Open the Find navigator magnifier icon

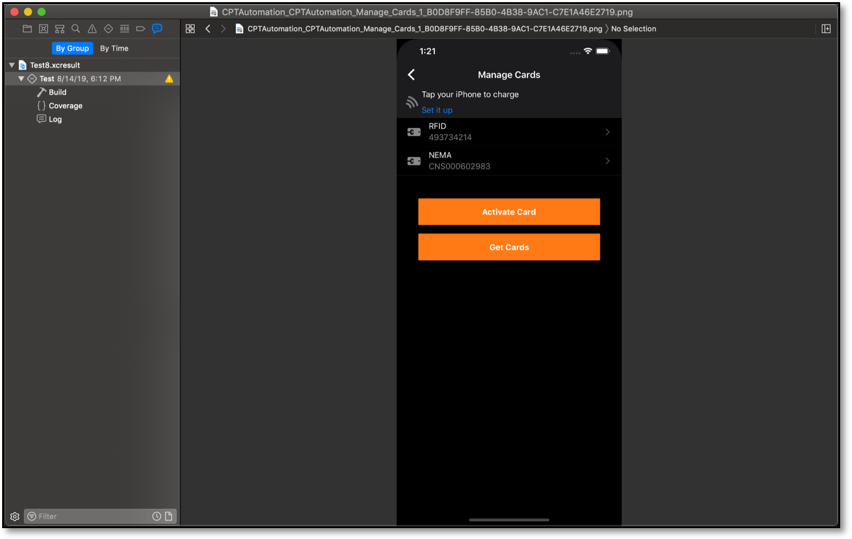pos(76,29)
